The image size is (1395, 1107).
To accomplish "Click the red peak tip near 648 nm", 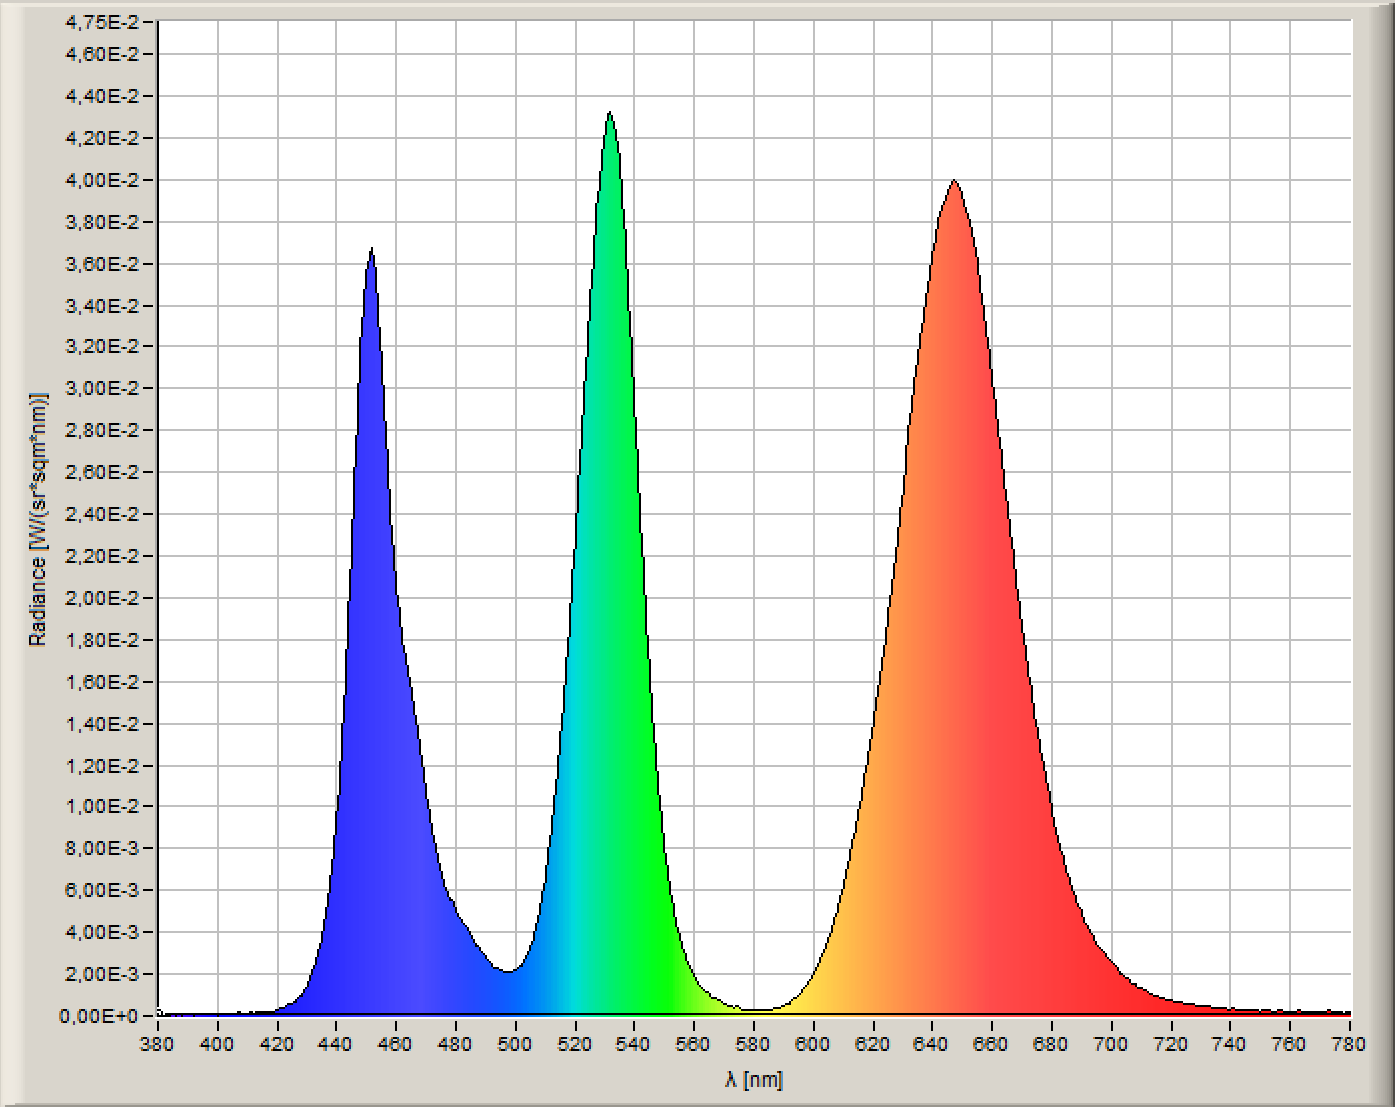I will tap(955, 184).
